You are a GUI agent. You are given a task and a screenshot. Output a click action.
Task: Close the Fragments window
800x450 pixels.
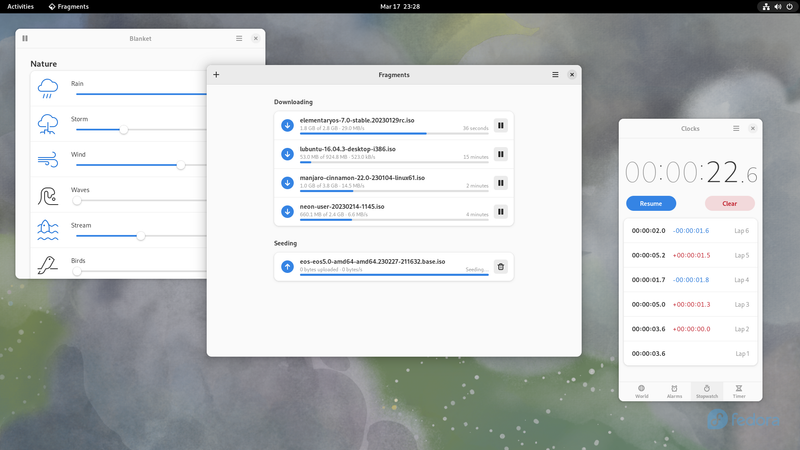pyautogui.click(x=572, y=74)
